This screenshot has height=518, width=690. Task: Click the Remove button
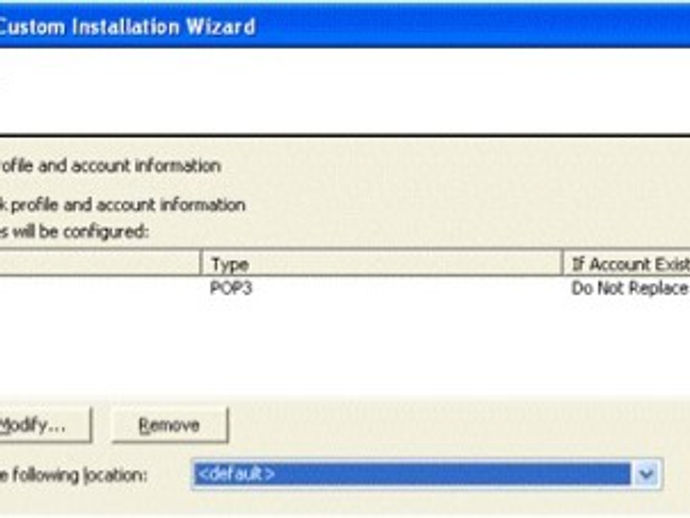point(170,425)
